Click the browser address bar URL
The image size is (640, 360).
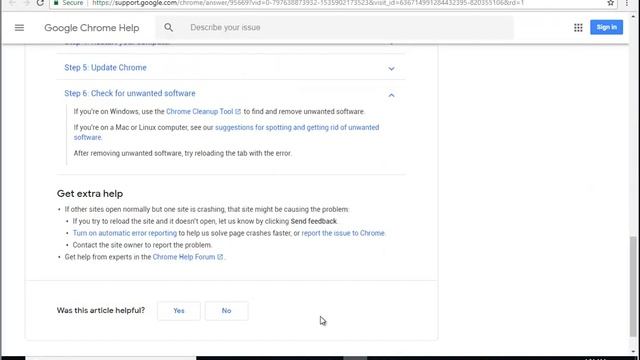pyautogui.click(x=308, y=3)
